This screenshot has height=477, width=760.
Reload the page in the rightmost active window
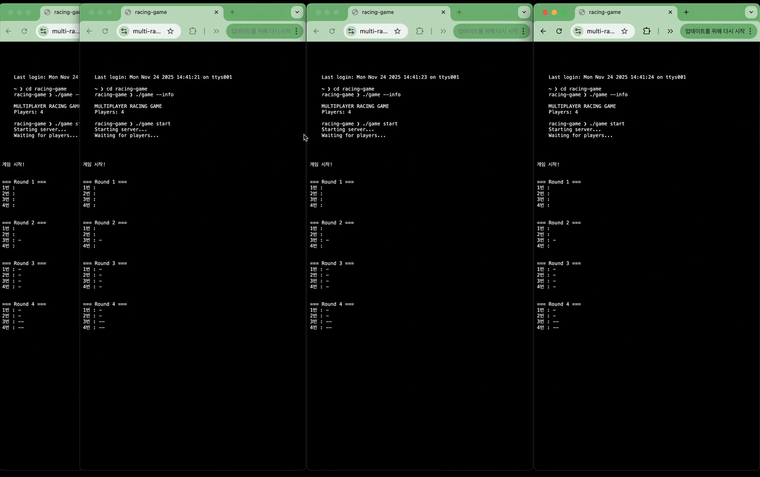pos(559,31)
